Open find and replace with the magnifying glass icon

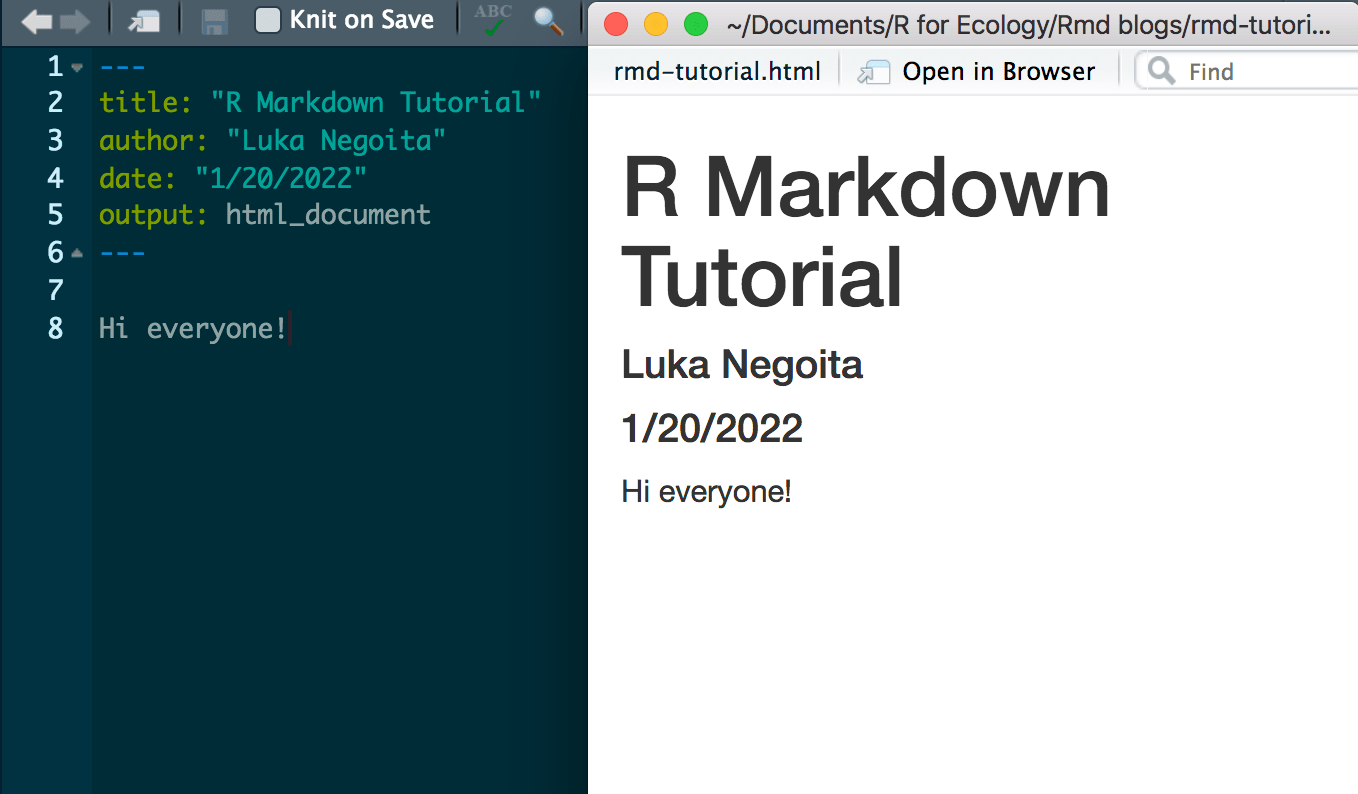point(549,19)
